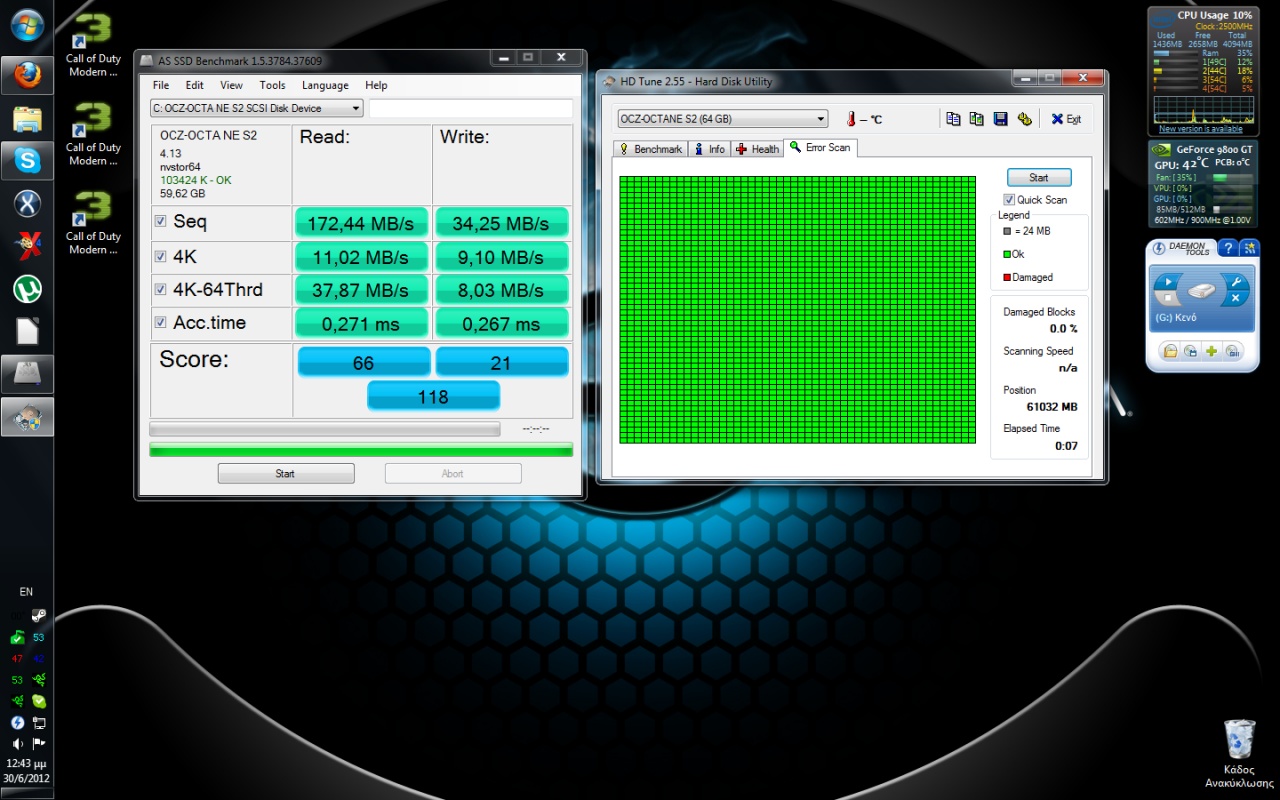The width and height of the screenshot is (1280, 800).
Task: Click '61032 MB' position value in HD Tune
Action: [x=1052, y=407]
